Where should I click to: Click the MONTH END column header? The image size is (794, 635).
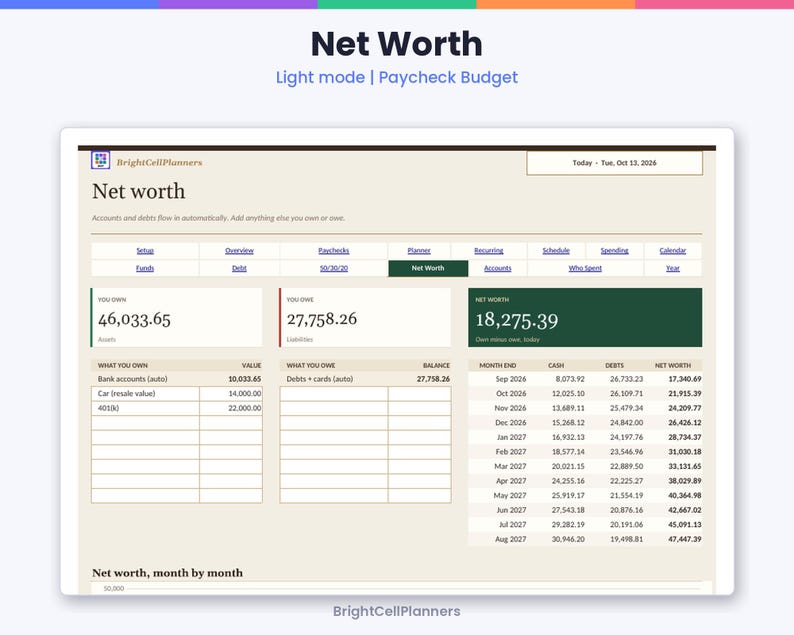click(x=498, y=365)
